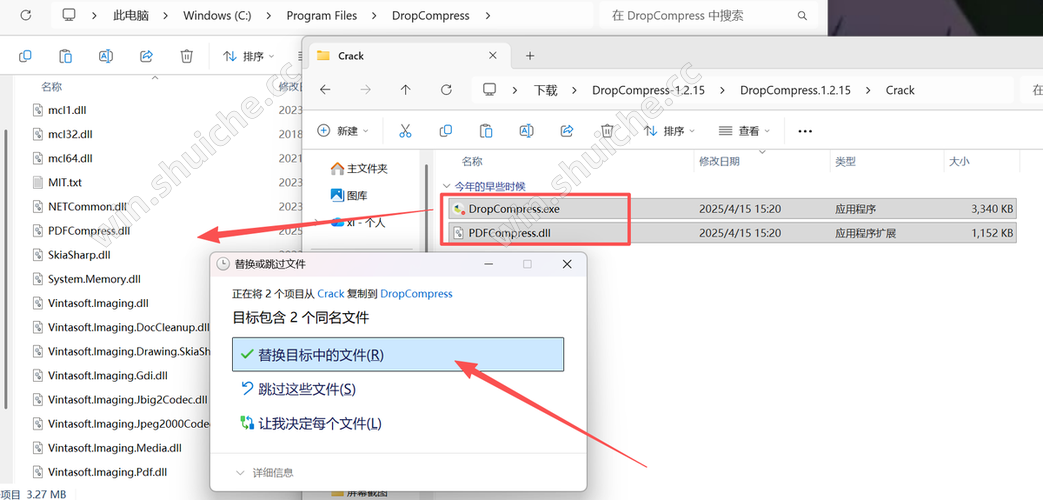Select the MIT.txt file in the list
This screenshot has width=1043, height=500.
click(x=65, y=182)
